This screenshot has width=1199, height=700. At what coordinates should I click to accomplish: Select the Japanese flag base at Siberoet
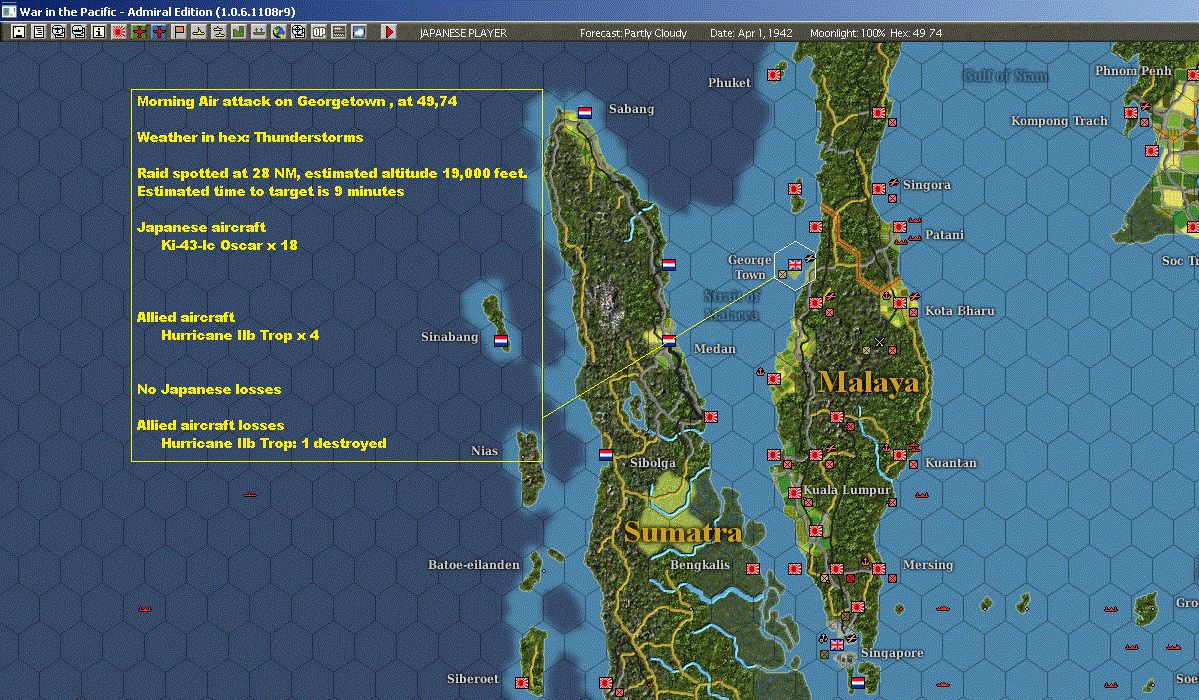[522, 682]
